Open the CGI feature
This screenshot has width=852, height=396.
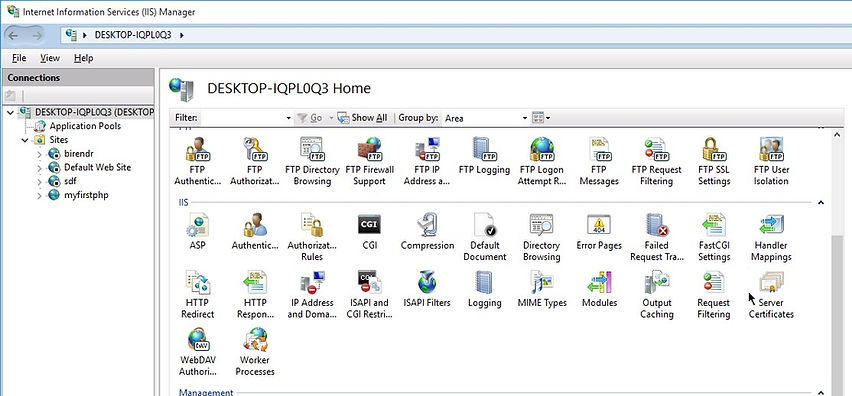369,232
